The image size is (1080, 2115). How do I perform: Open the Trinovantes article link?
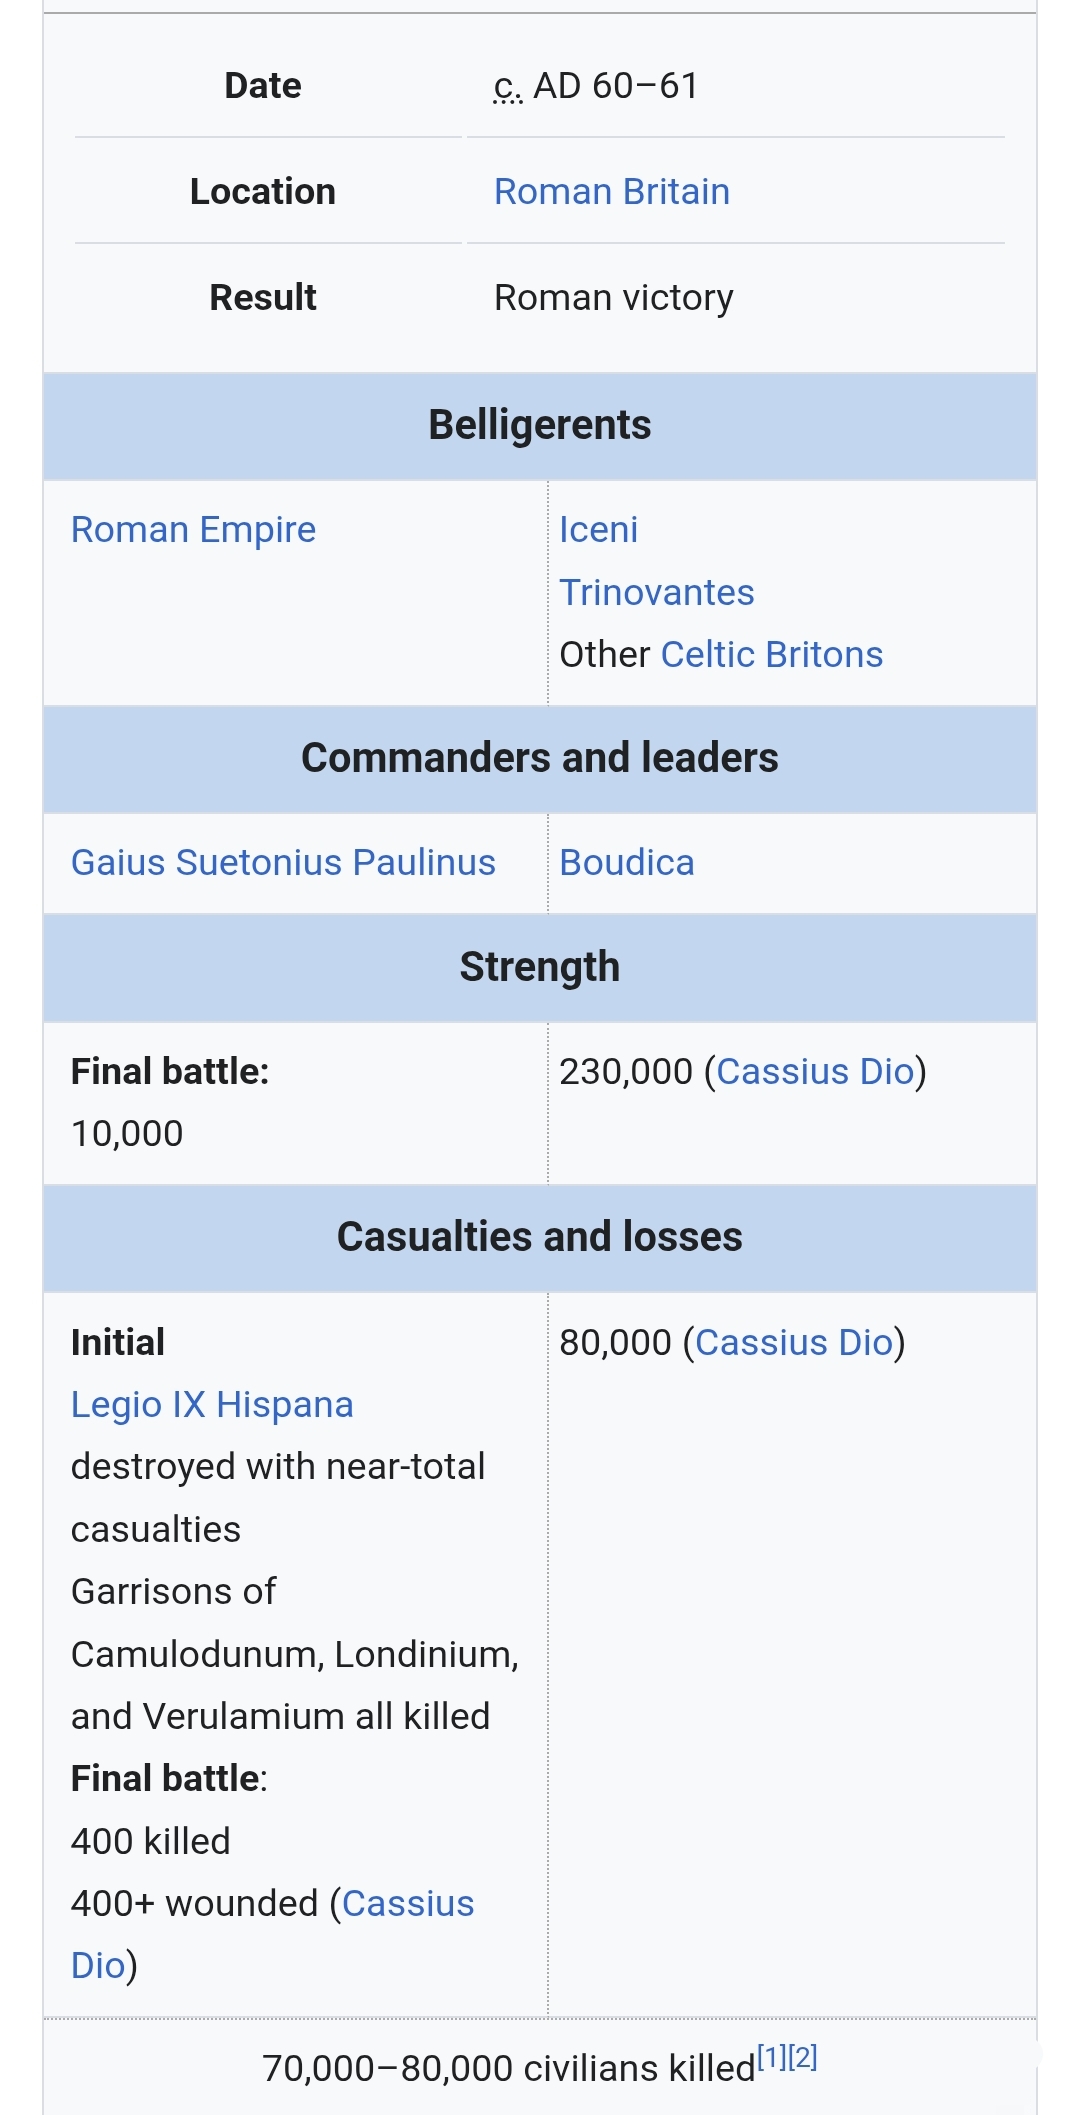point(656,592)
